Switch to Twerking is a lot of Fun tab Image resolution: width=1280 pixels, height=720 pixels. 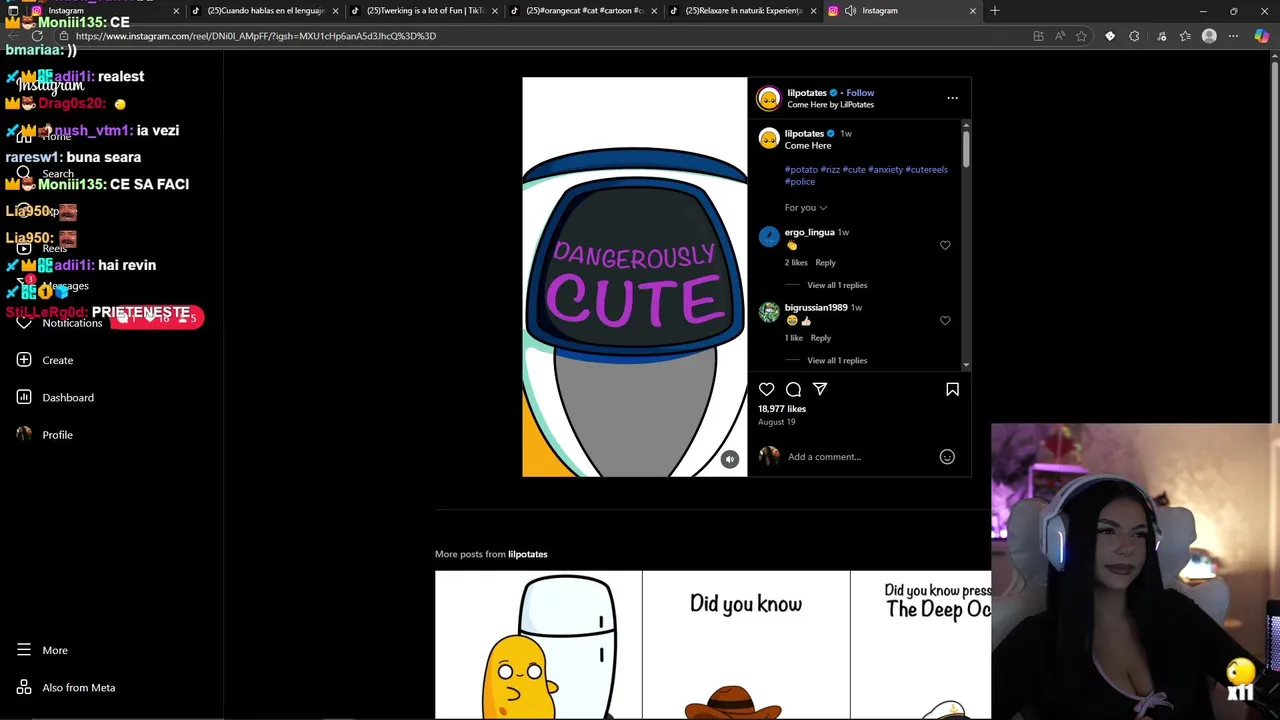pyautogui.click(x=424, y=11)
